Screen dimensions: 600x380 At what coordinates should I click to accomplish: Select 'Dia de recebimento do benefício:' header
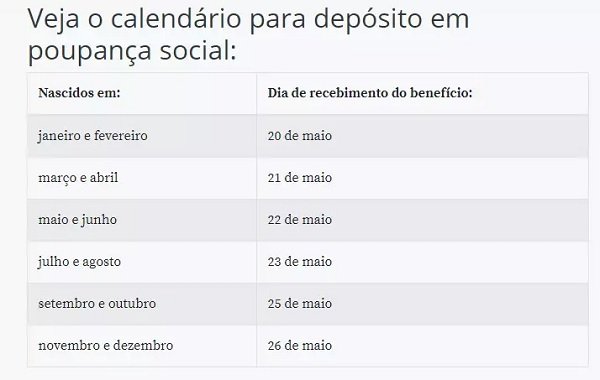(x=370, y=93)
